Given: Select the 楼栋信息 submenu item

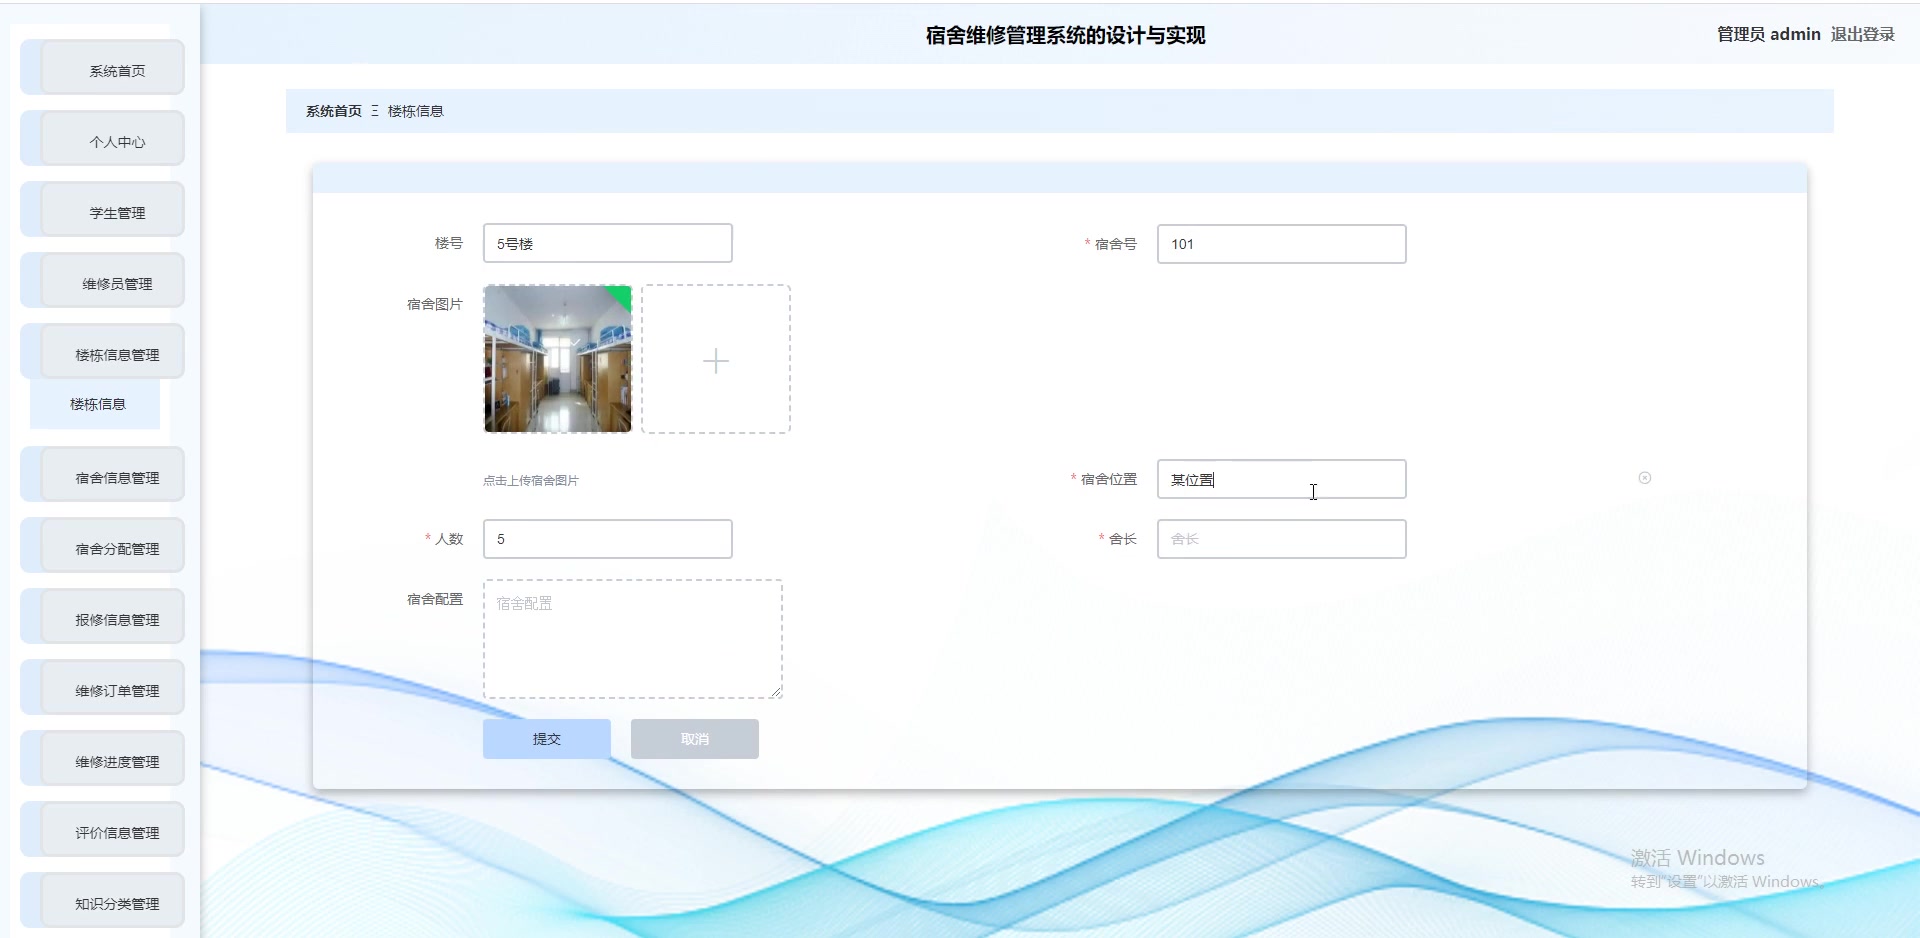Looking at the screenshot, I should coord(96,404).
